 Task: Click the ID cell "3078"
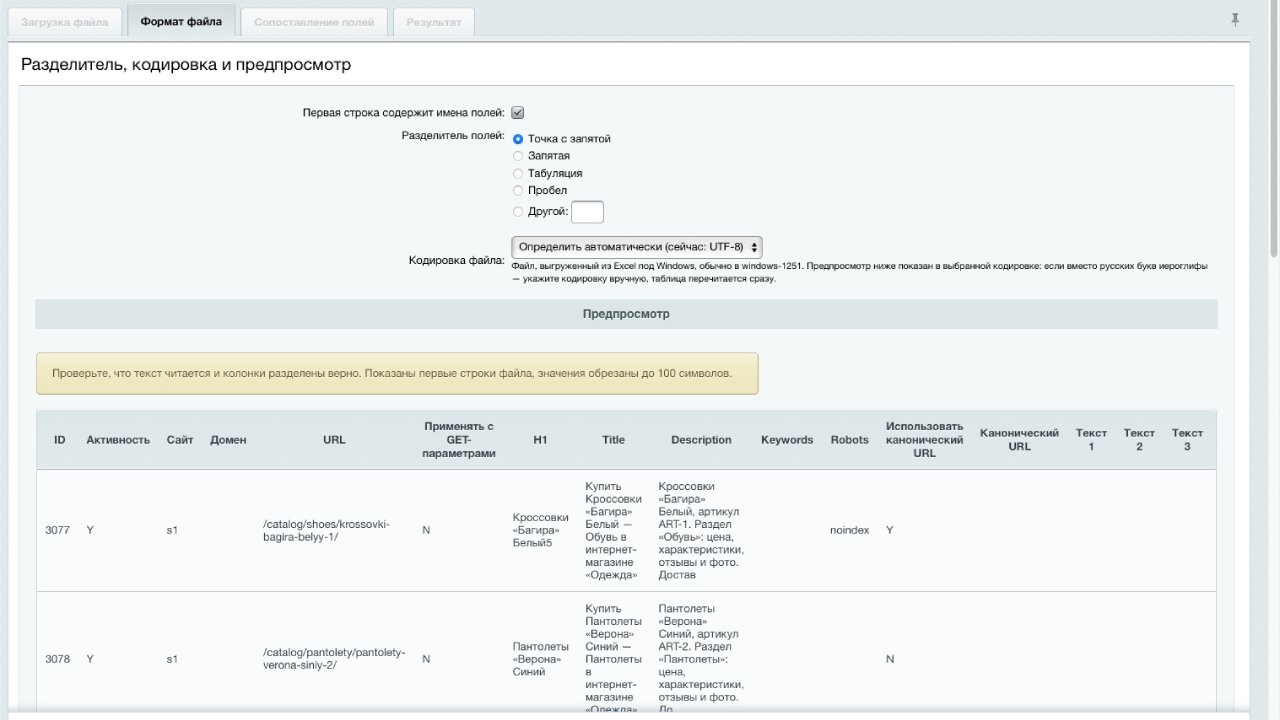58,659
